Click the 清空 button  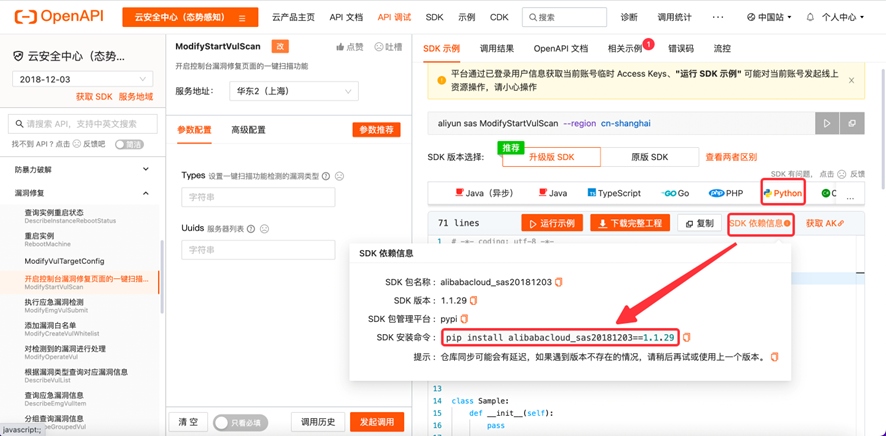coord(188,422)
